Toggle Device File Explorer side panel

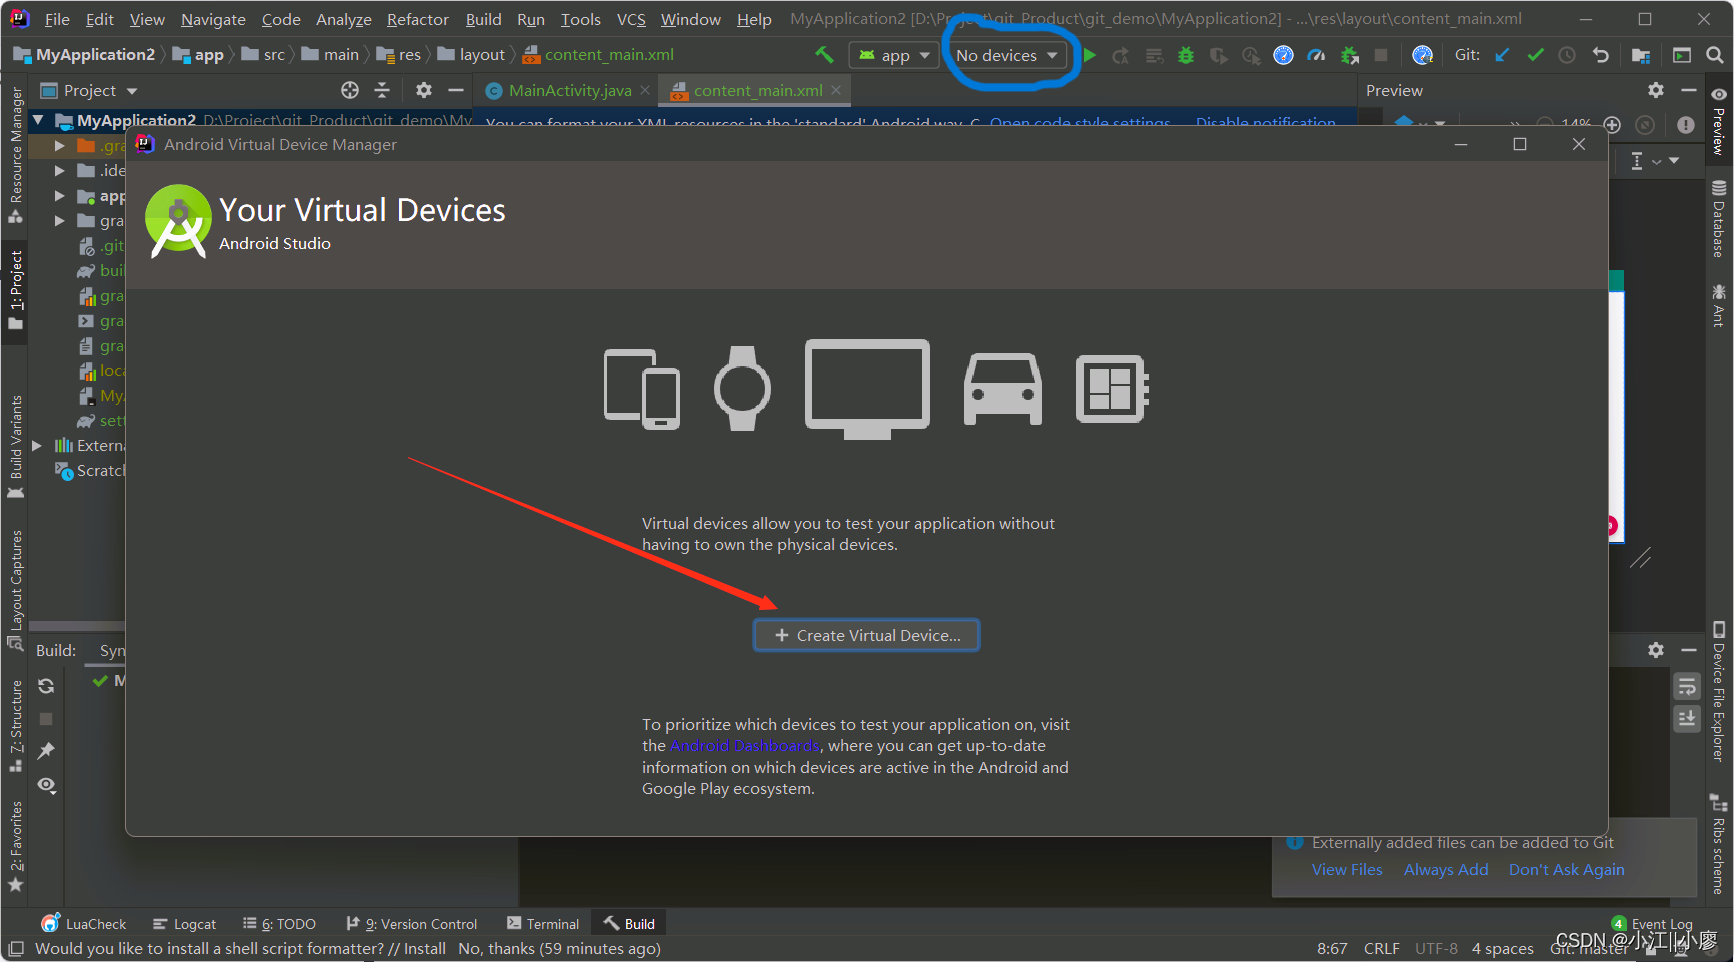tap(1719, 692)
